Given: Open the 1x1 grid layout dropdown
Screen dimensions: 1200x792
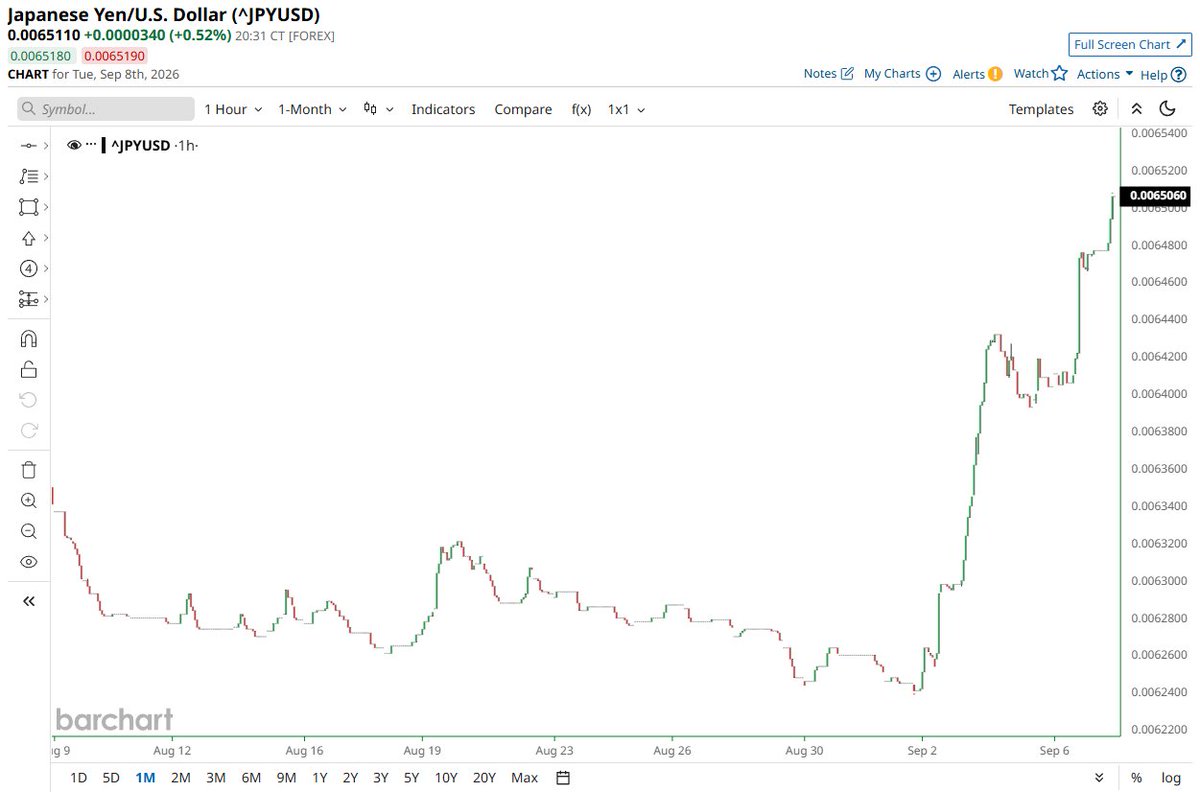Looking at the screenshot, I should (626, 109).
